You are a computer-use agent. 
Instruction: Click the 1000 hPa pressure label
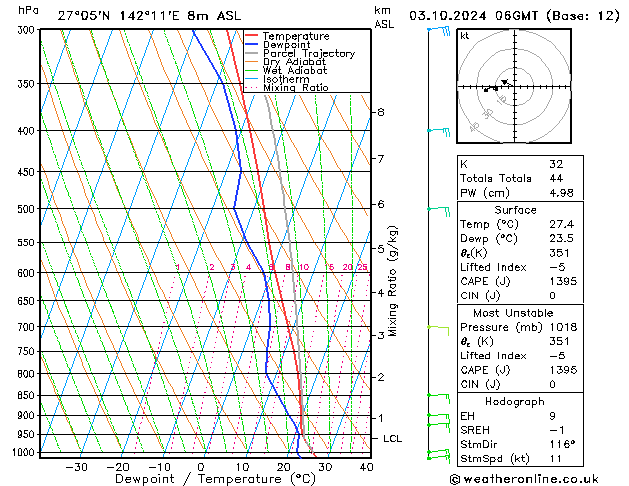[26, 452]
